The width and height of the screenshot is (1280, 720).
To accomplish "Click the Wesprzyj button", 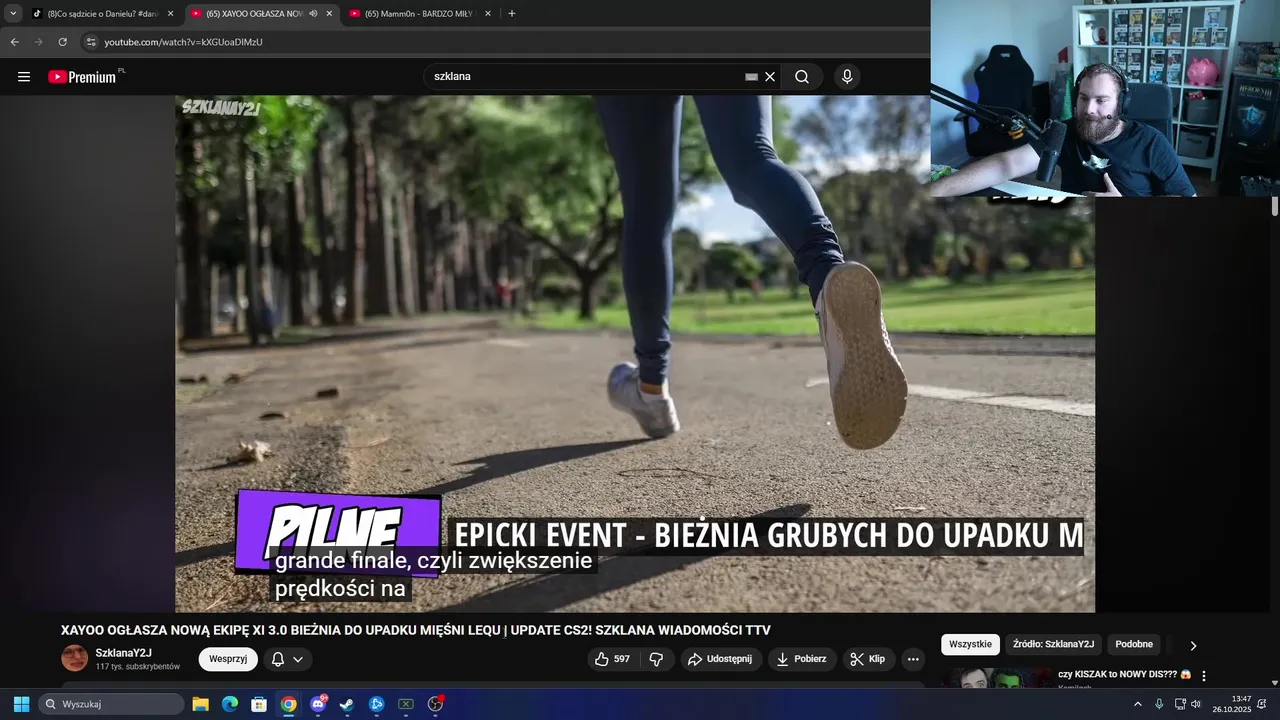I will point(228,659).
